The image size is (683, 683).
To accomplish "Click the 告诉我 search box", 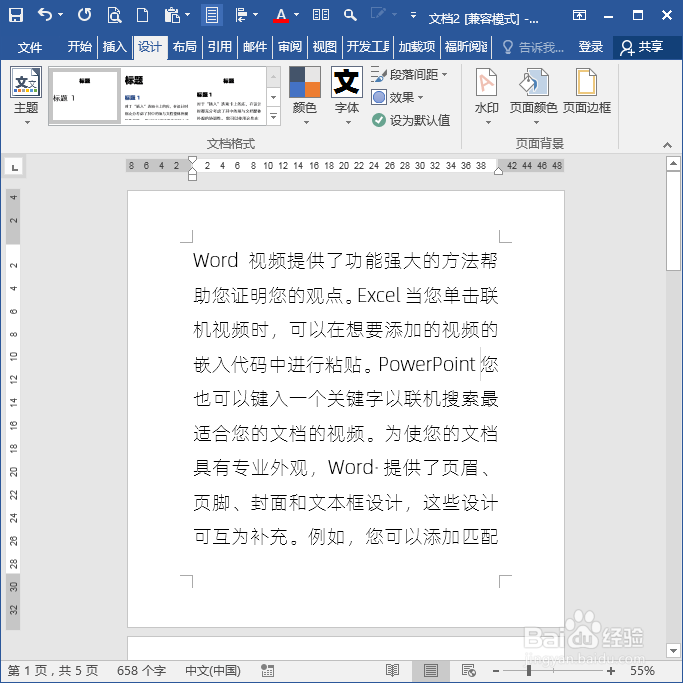I will click(534, 47).
